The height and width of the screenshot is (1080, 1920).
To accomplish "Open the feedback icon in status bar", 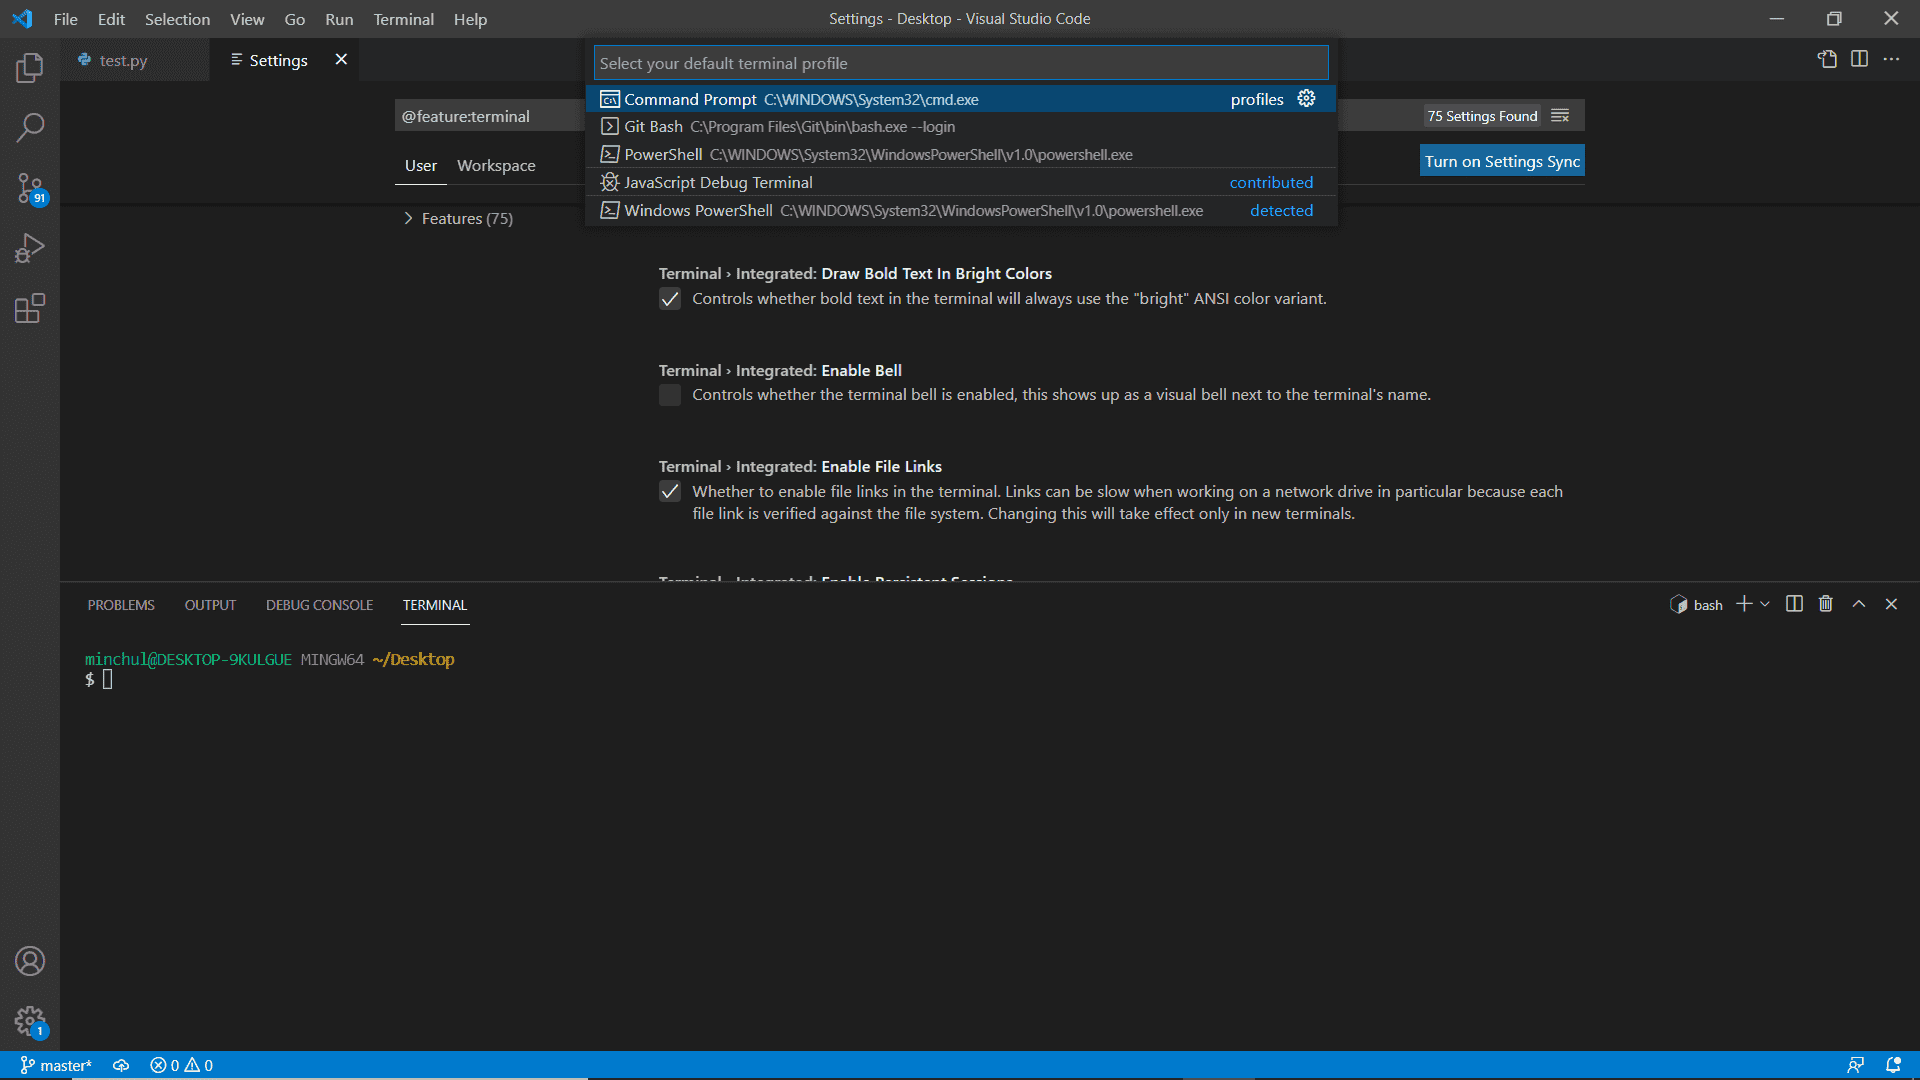I will click(1855, 1065).
